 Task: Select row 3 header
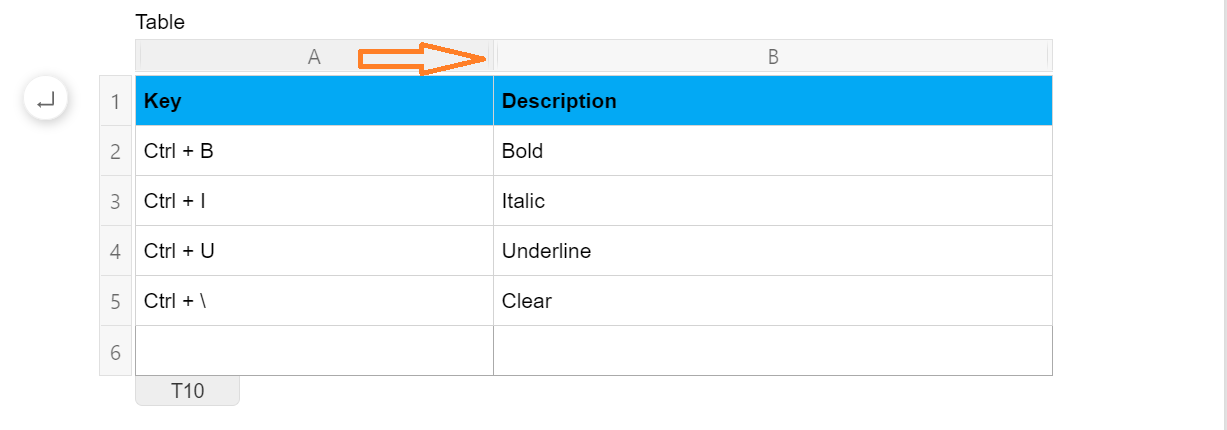click(116, 201)
